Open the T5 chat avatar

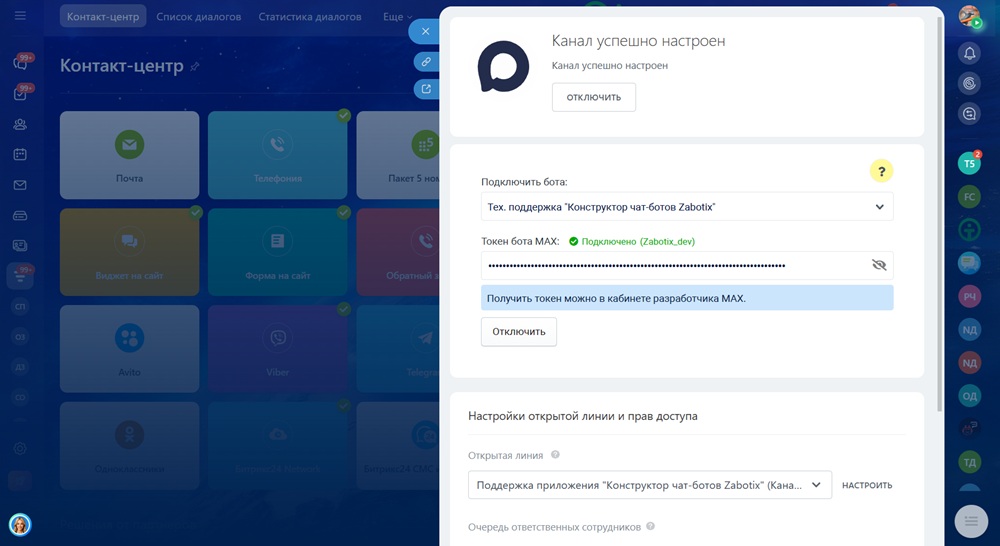pyautogui.click(x=969, y=164)
